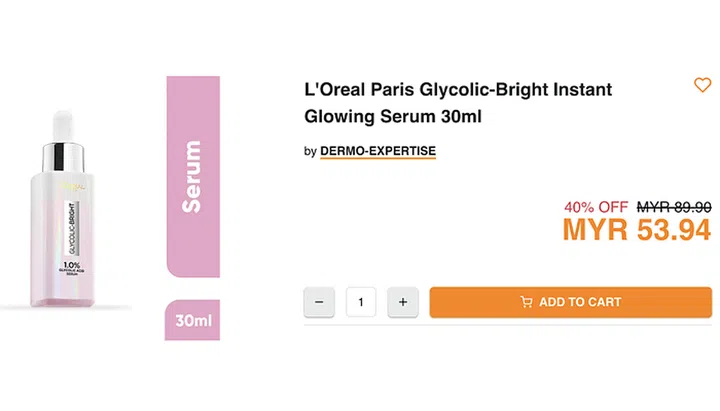The image size is (720, 411).
Task: Decrease quantity with the minus button
Action: [x=319, y=302]
